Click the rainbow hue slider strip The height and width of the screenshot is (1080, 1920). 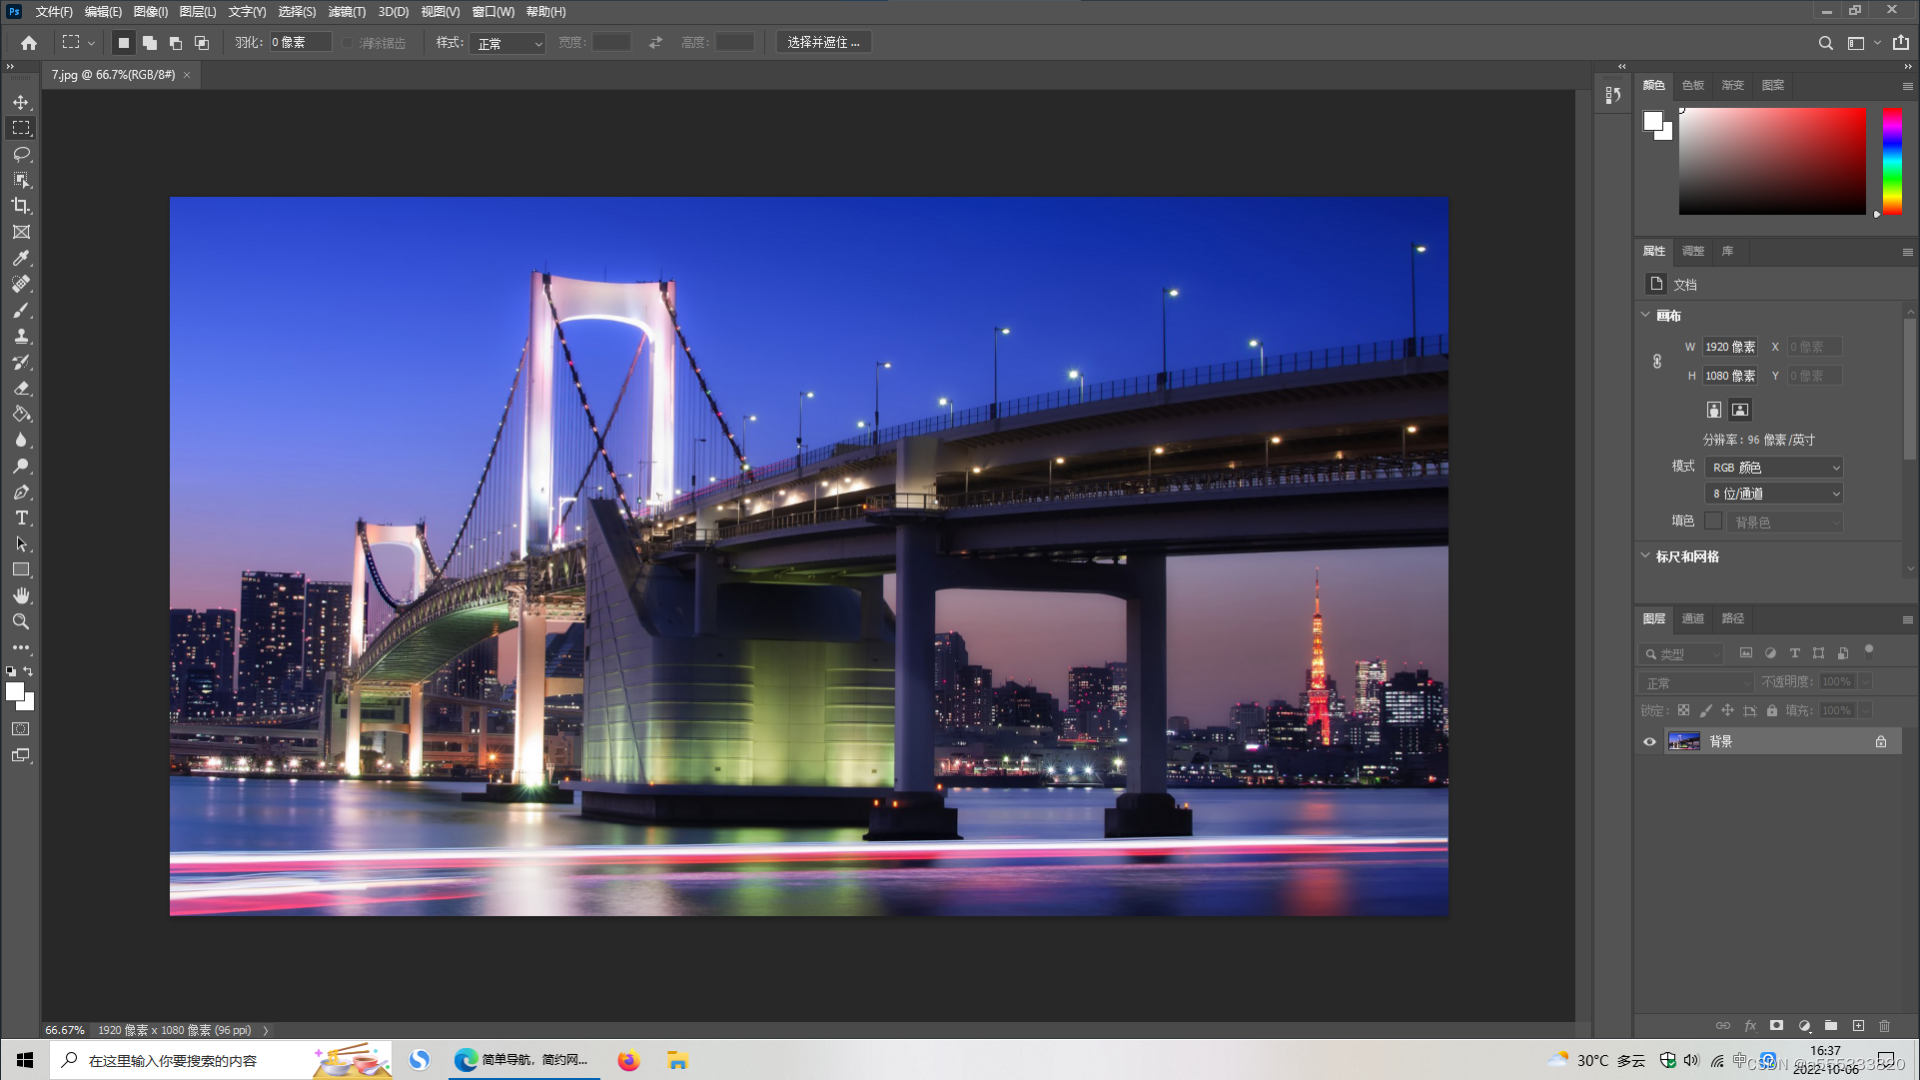1892,160
